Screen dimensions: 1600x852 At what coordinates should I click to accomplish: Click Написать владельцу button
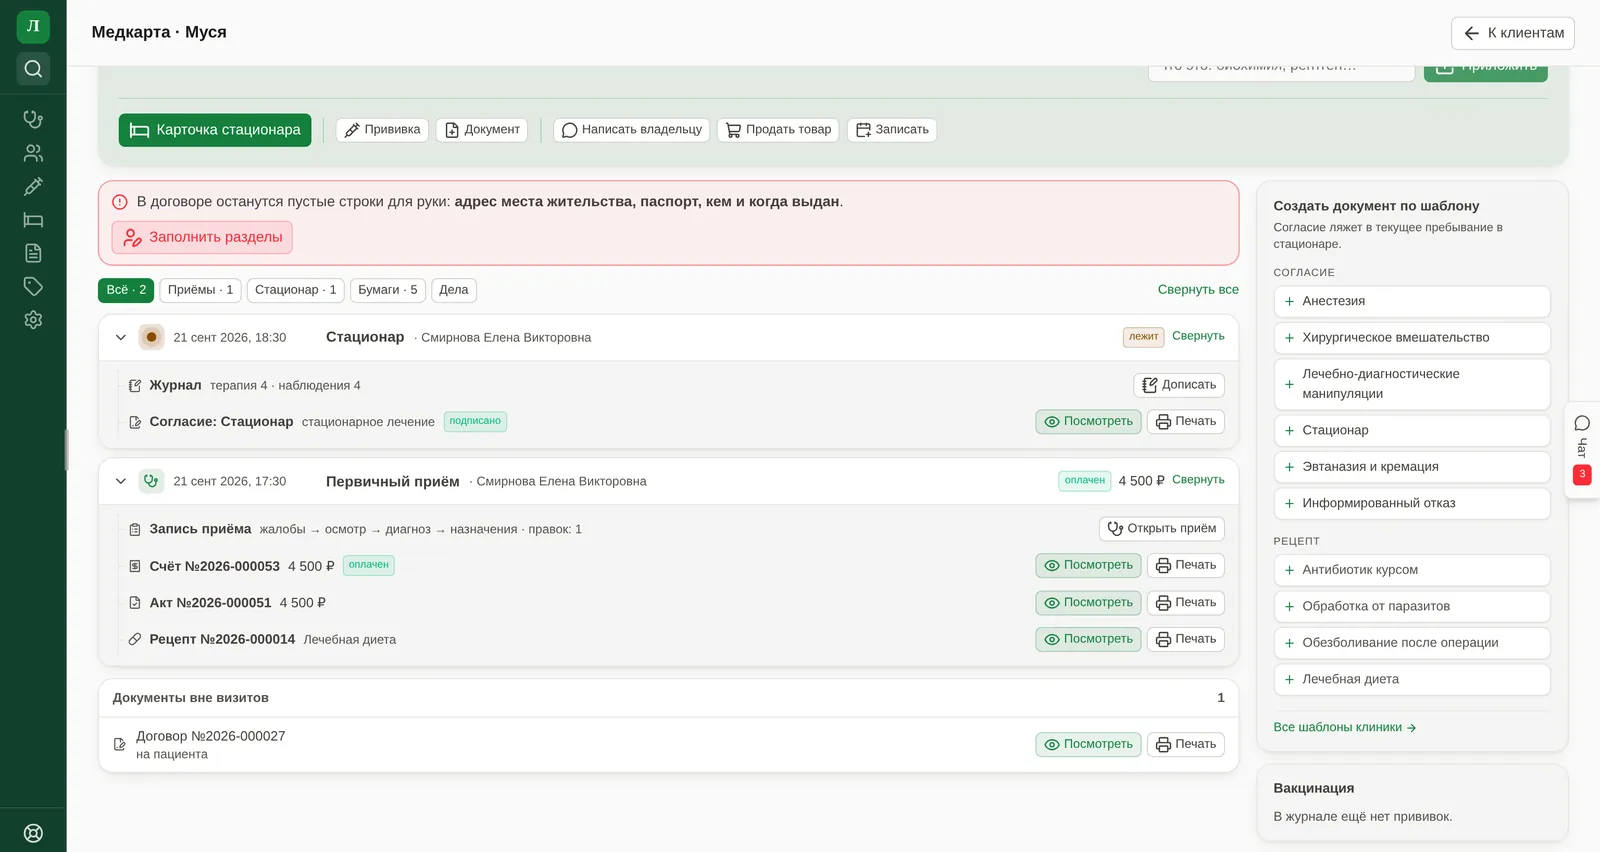[632, 130]
